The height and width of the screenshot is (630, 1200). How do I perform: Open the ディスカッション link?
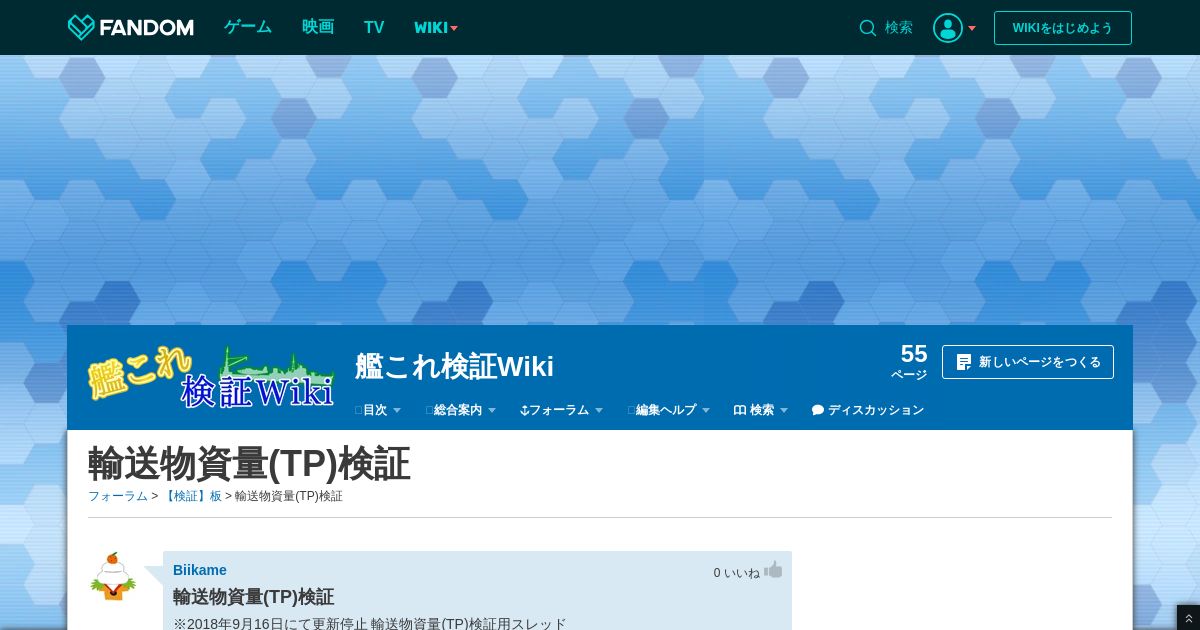click(x=868, y=410)
